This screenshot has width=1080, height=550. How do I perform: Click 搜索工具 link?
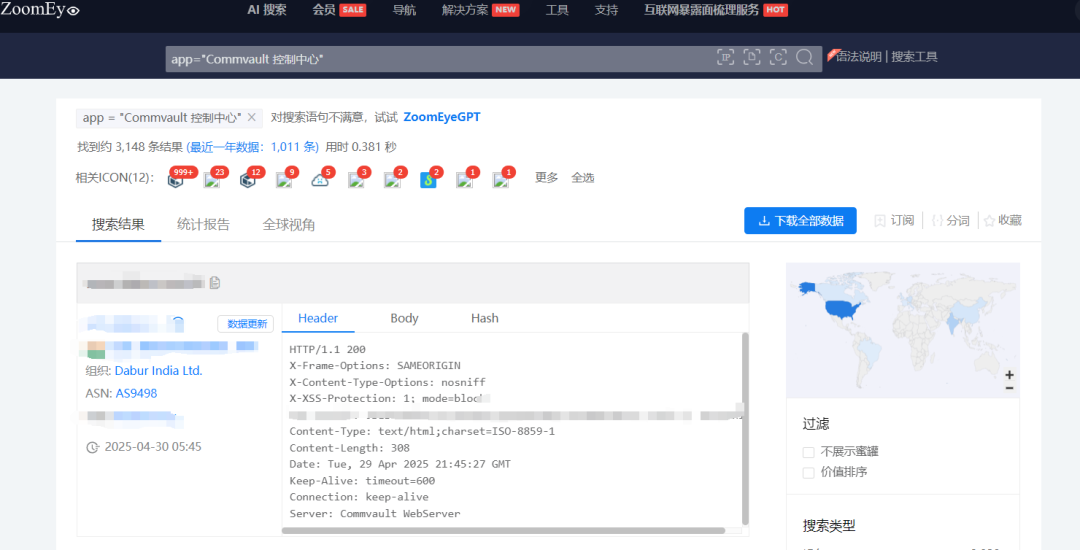[x=915, y=56]
